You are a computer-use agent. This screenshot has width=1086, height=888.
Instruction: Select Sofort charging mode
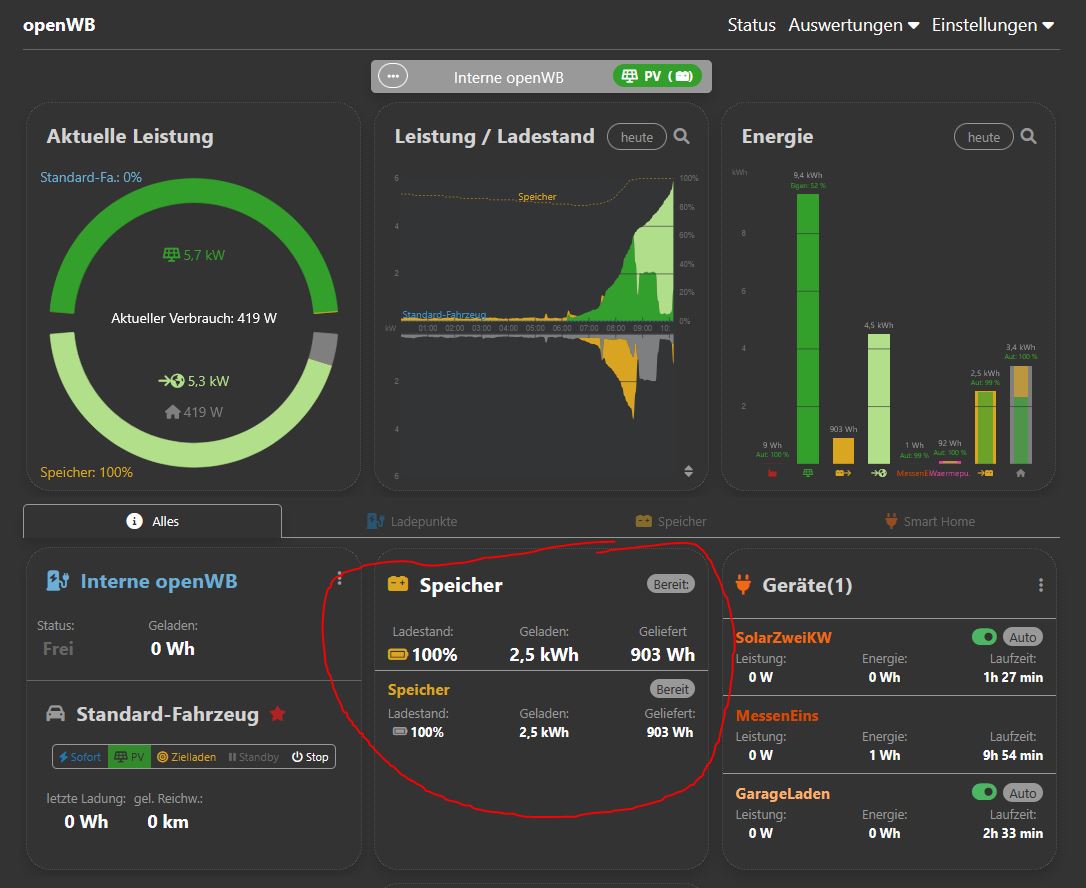pyautogui.click(x=80, y=757)
